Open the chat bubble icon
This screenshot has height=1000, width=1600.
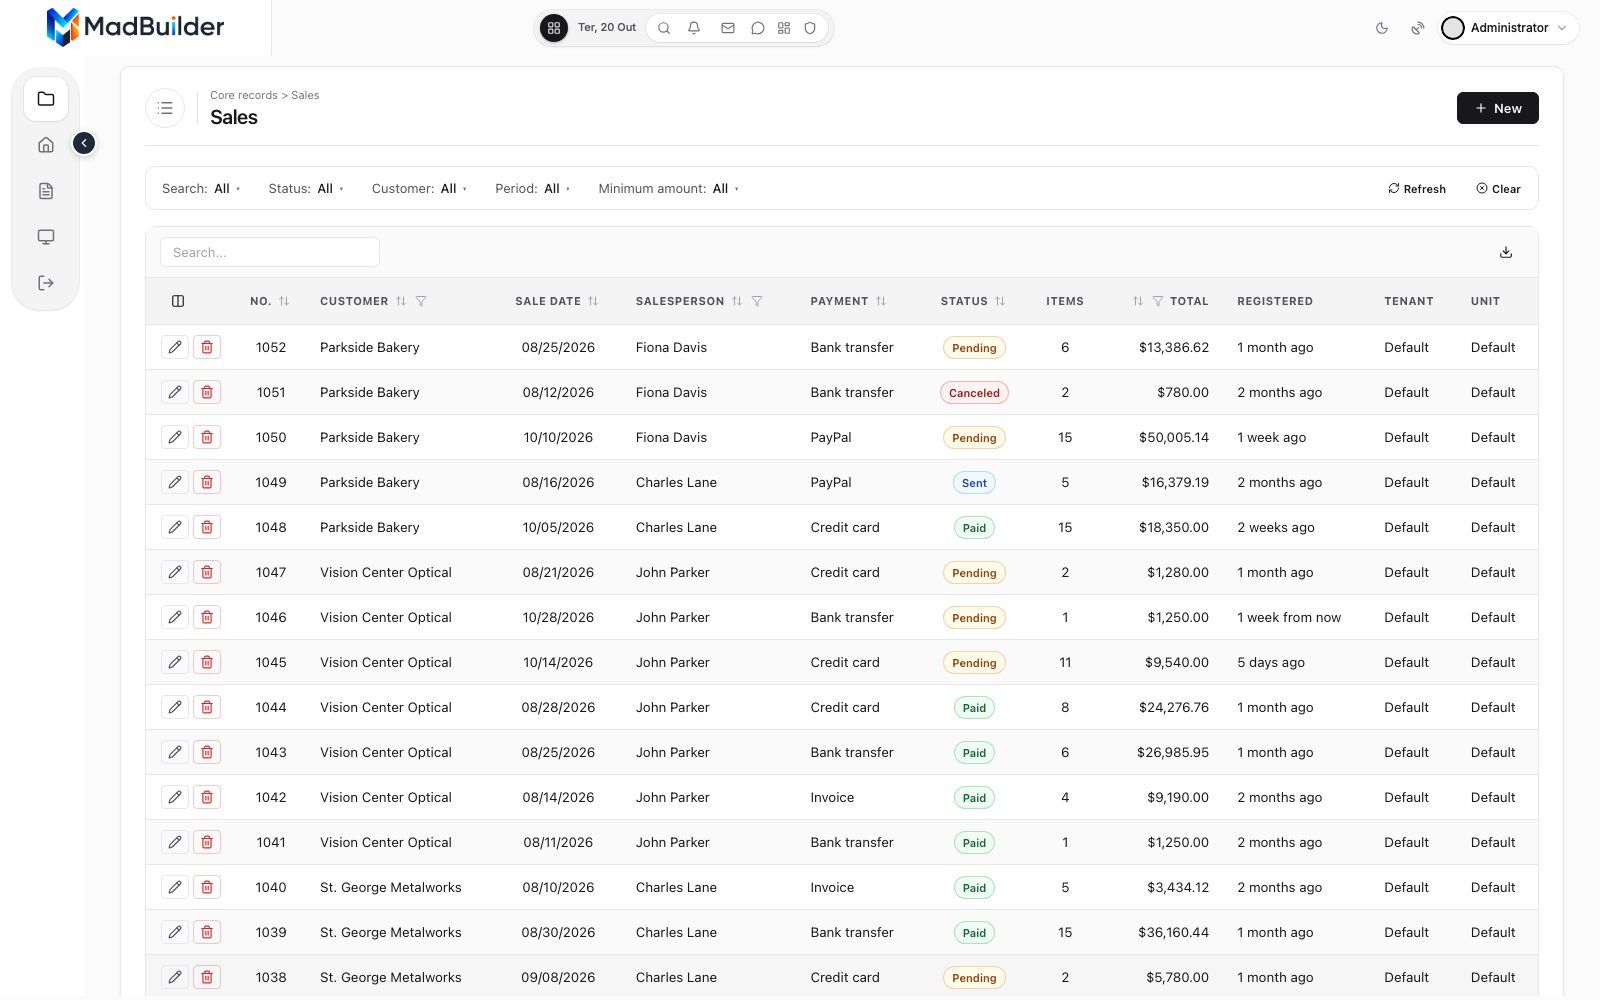click(x=758, y=28)
